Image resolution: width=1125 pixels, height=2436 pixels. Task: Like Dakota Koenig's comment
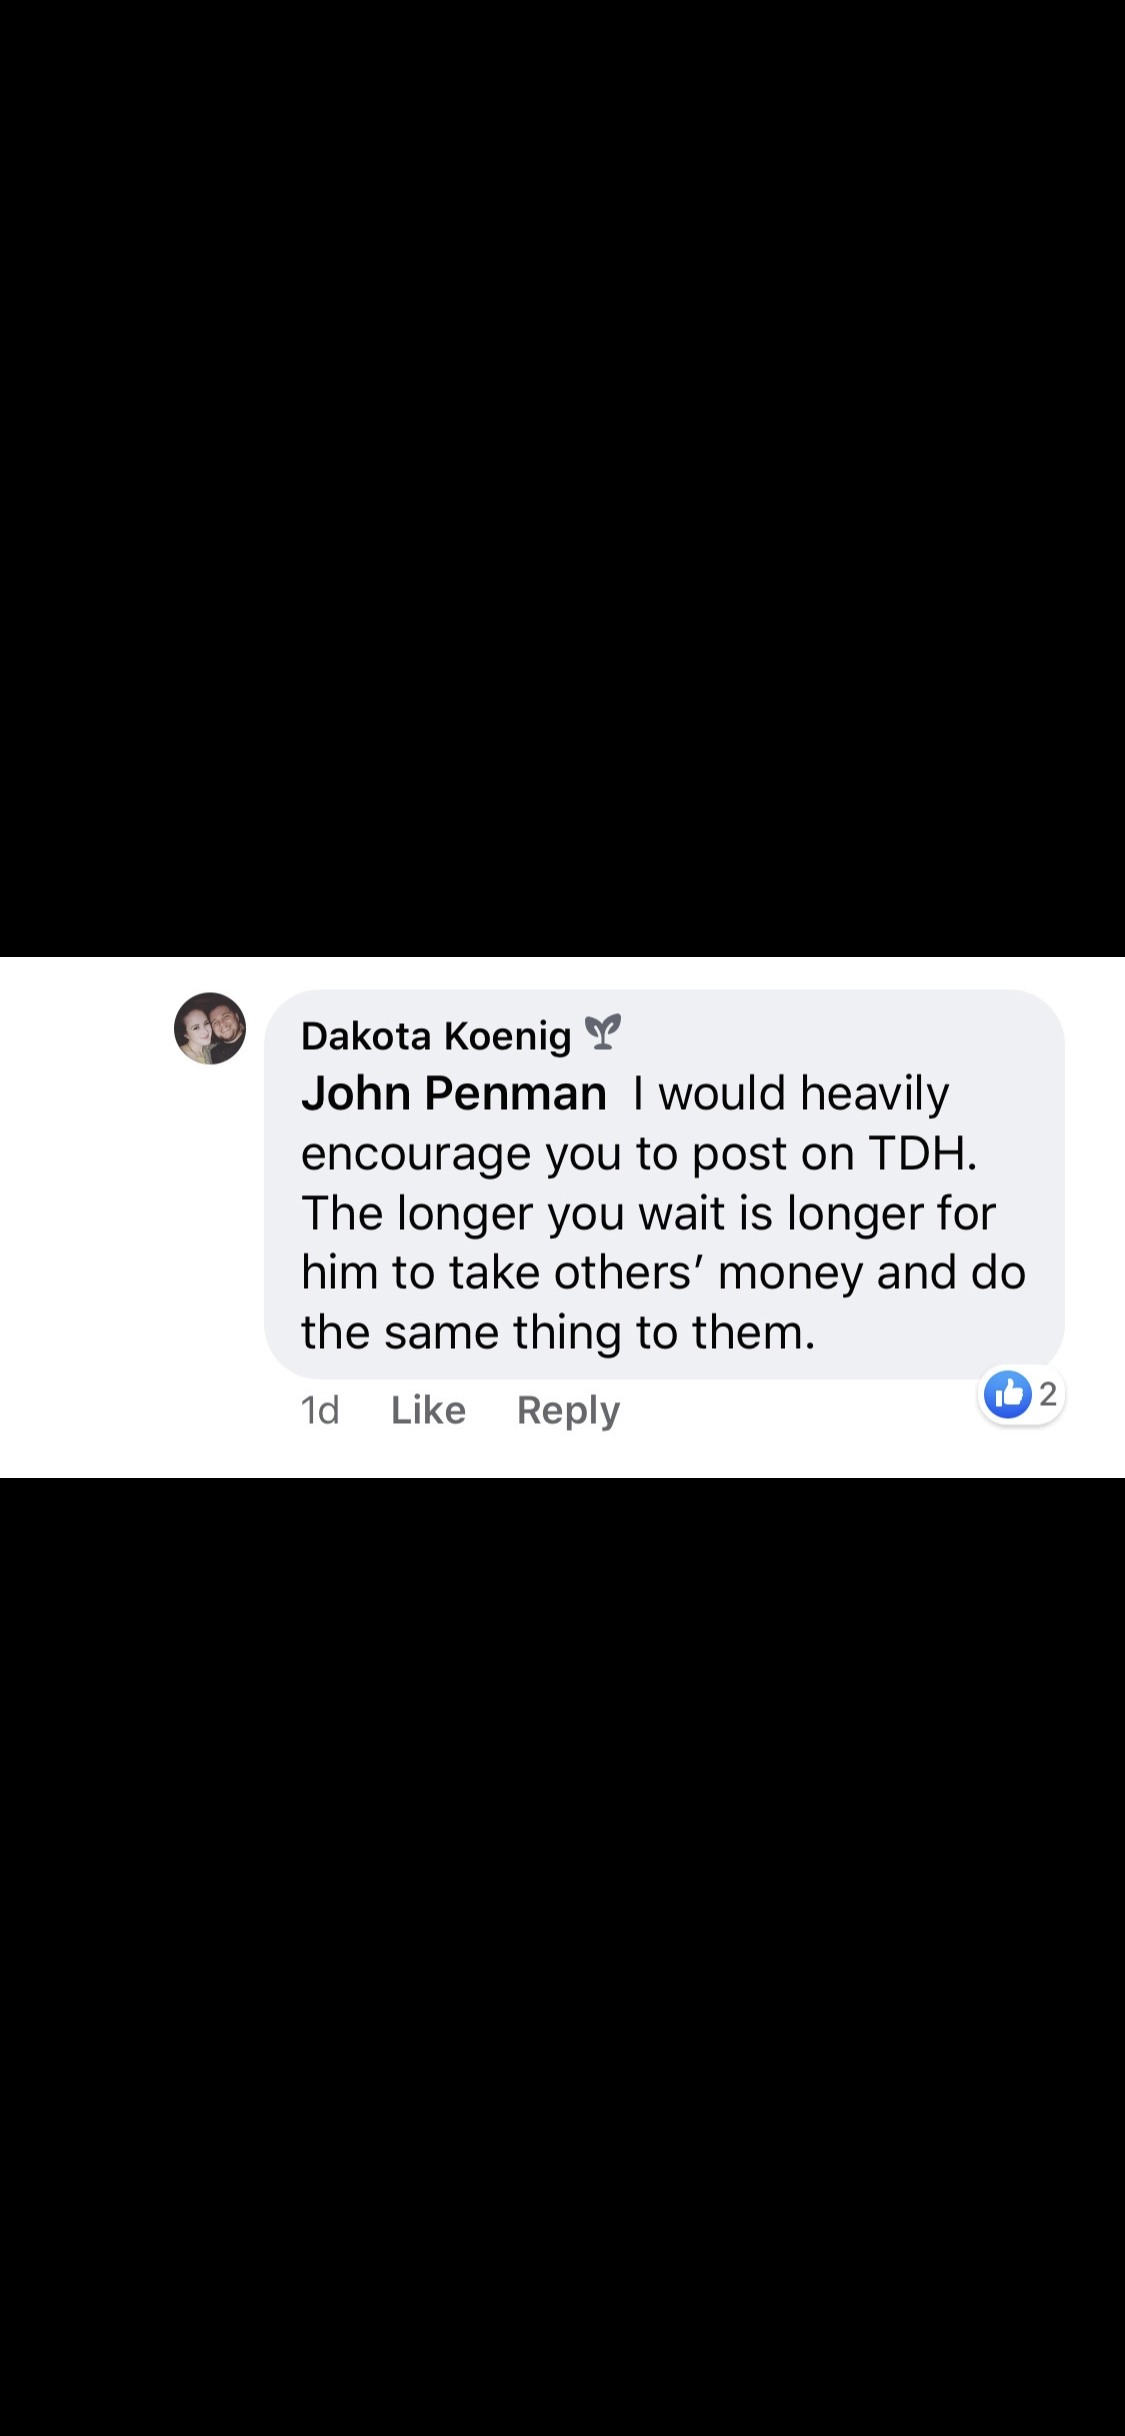pos(428,1410)
